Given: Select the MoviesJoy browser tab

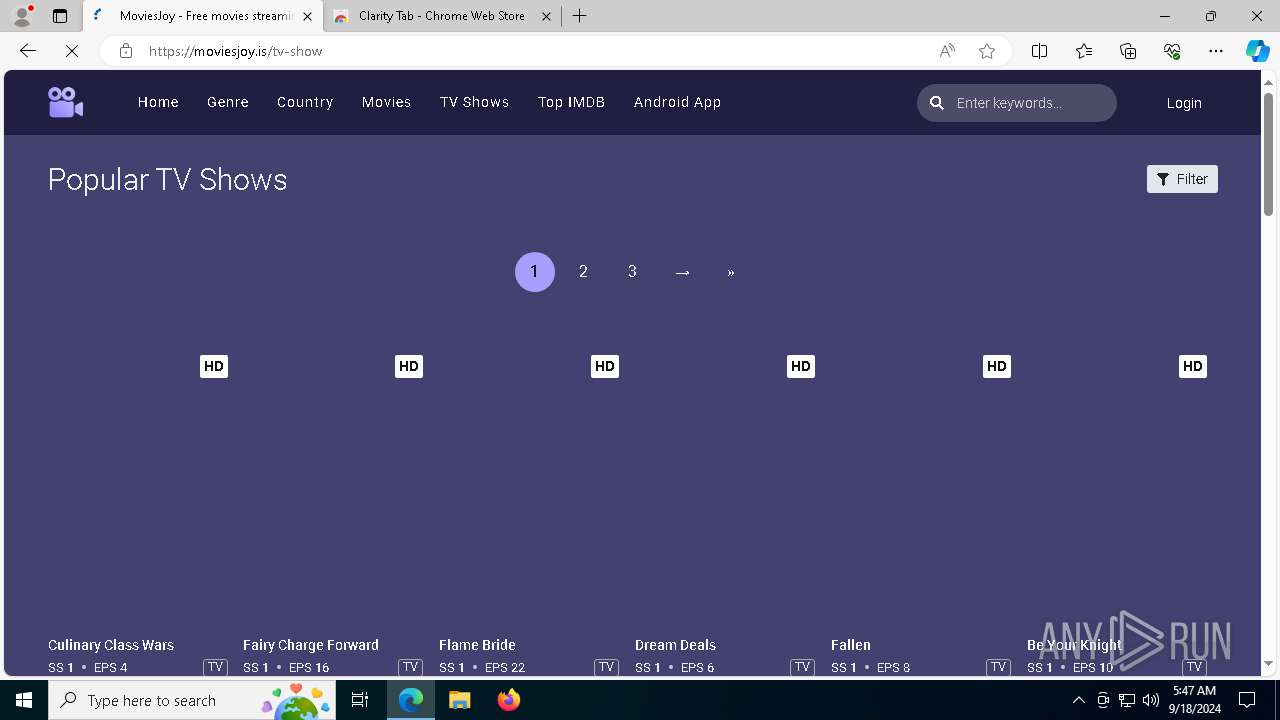Looking at the screenshot, I should click(x=204, y=16).
